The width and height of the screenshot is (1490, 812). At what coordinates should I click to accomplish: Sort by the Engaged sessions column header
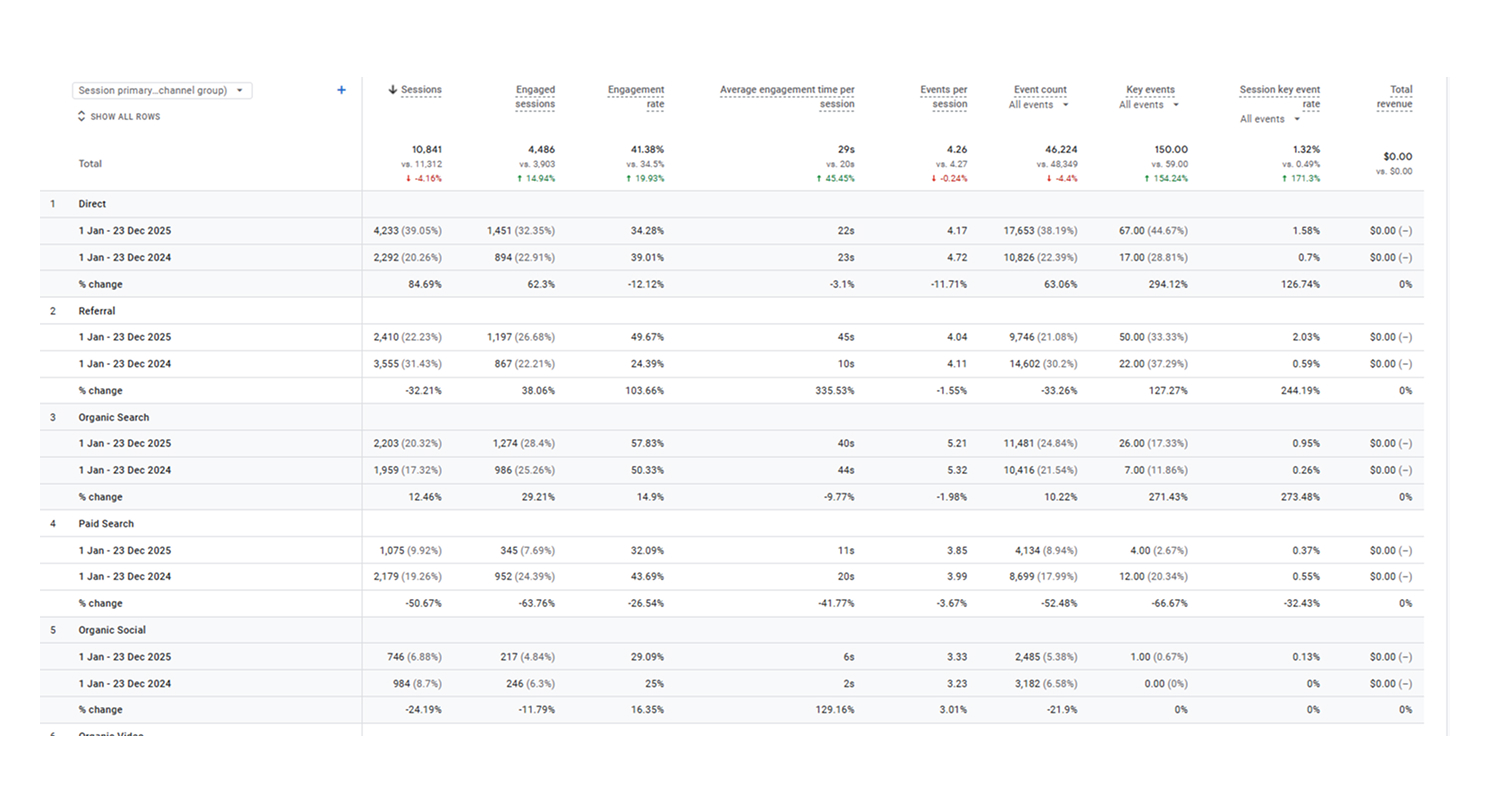coord(535,97)
